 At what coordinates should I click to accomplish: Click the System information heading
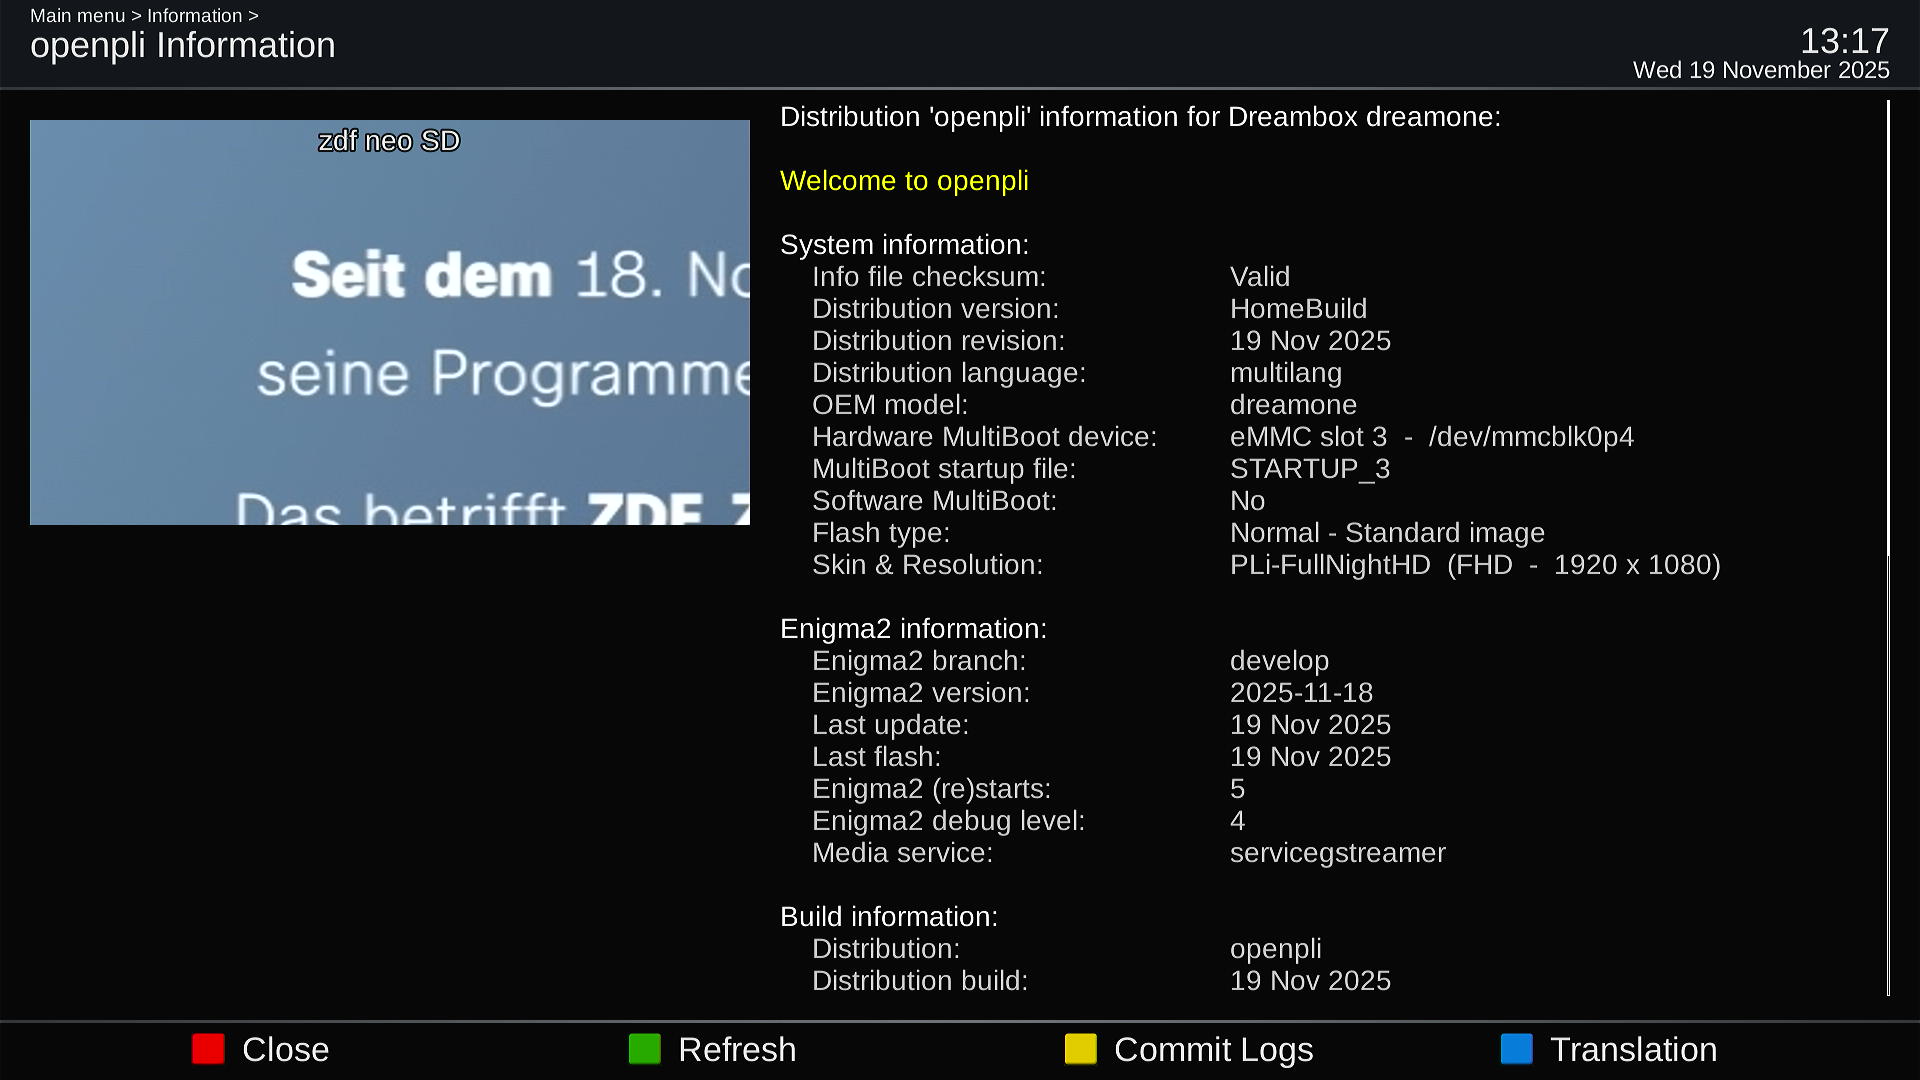click(x=904, y=245)
